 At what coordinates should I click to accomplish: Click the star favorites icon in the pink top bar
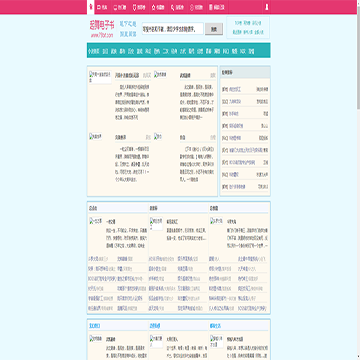tap(153, 7)
